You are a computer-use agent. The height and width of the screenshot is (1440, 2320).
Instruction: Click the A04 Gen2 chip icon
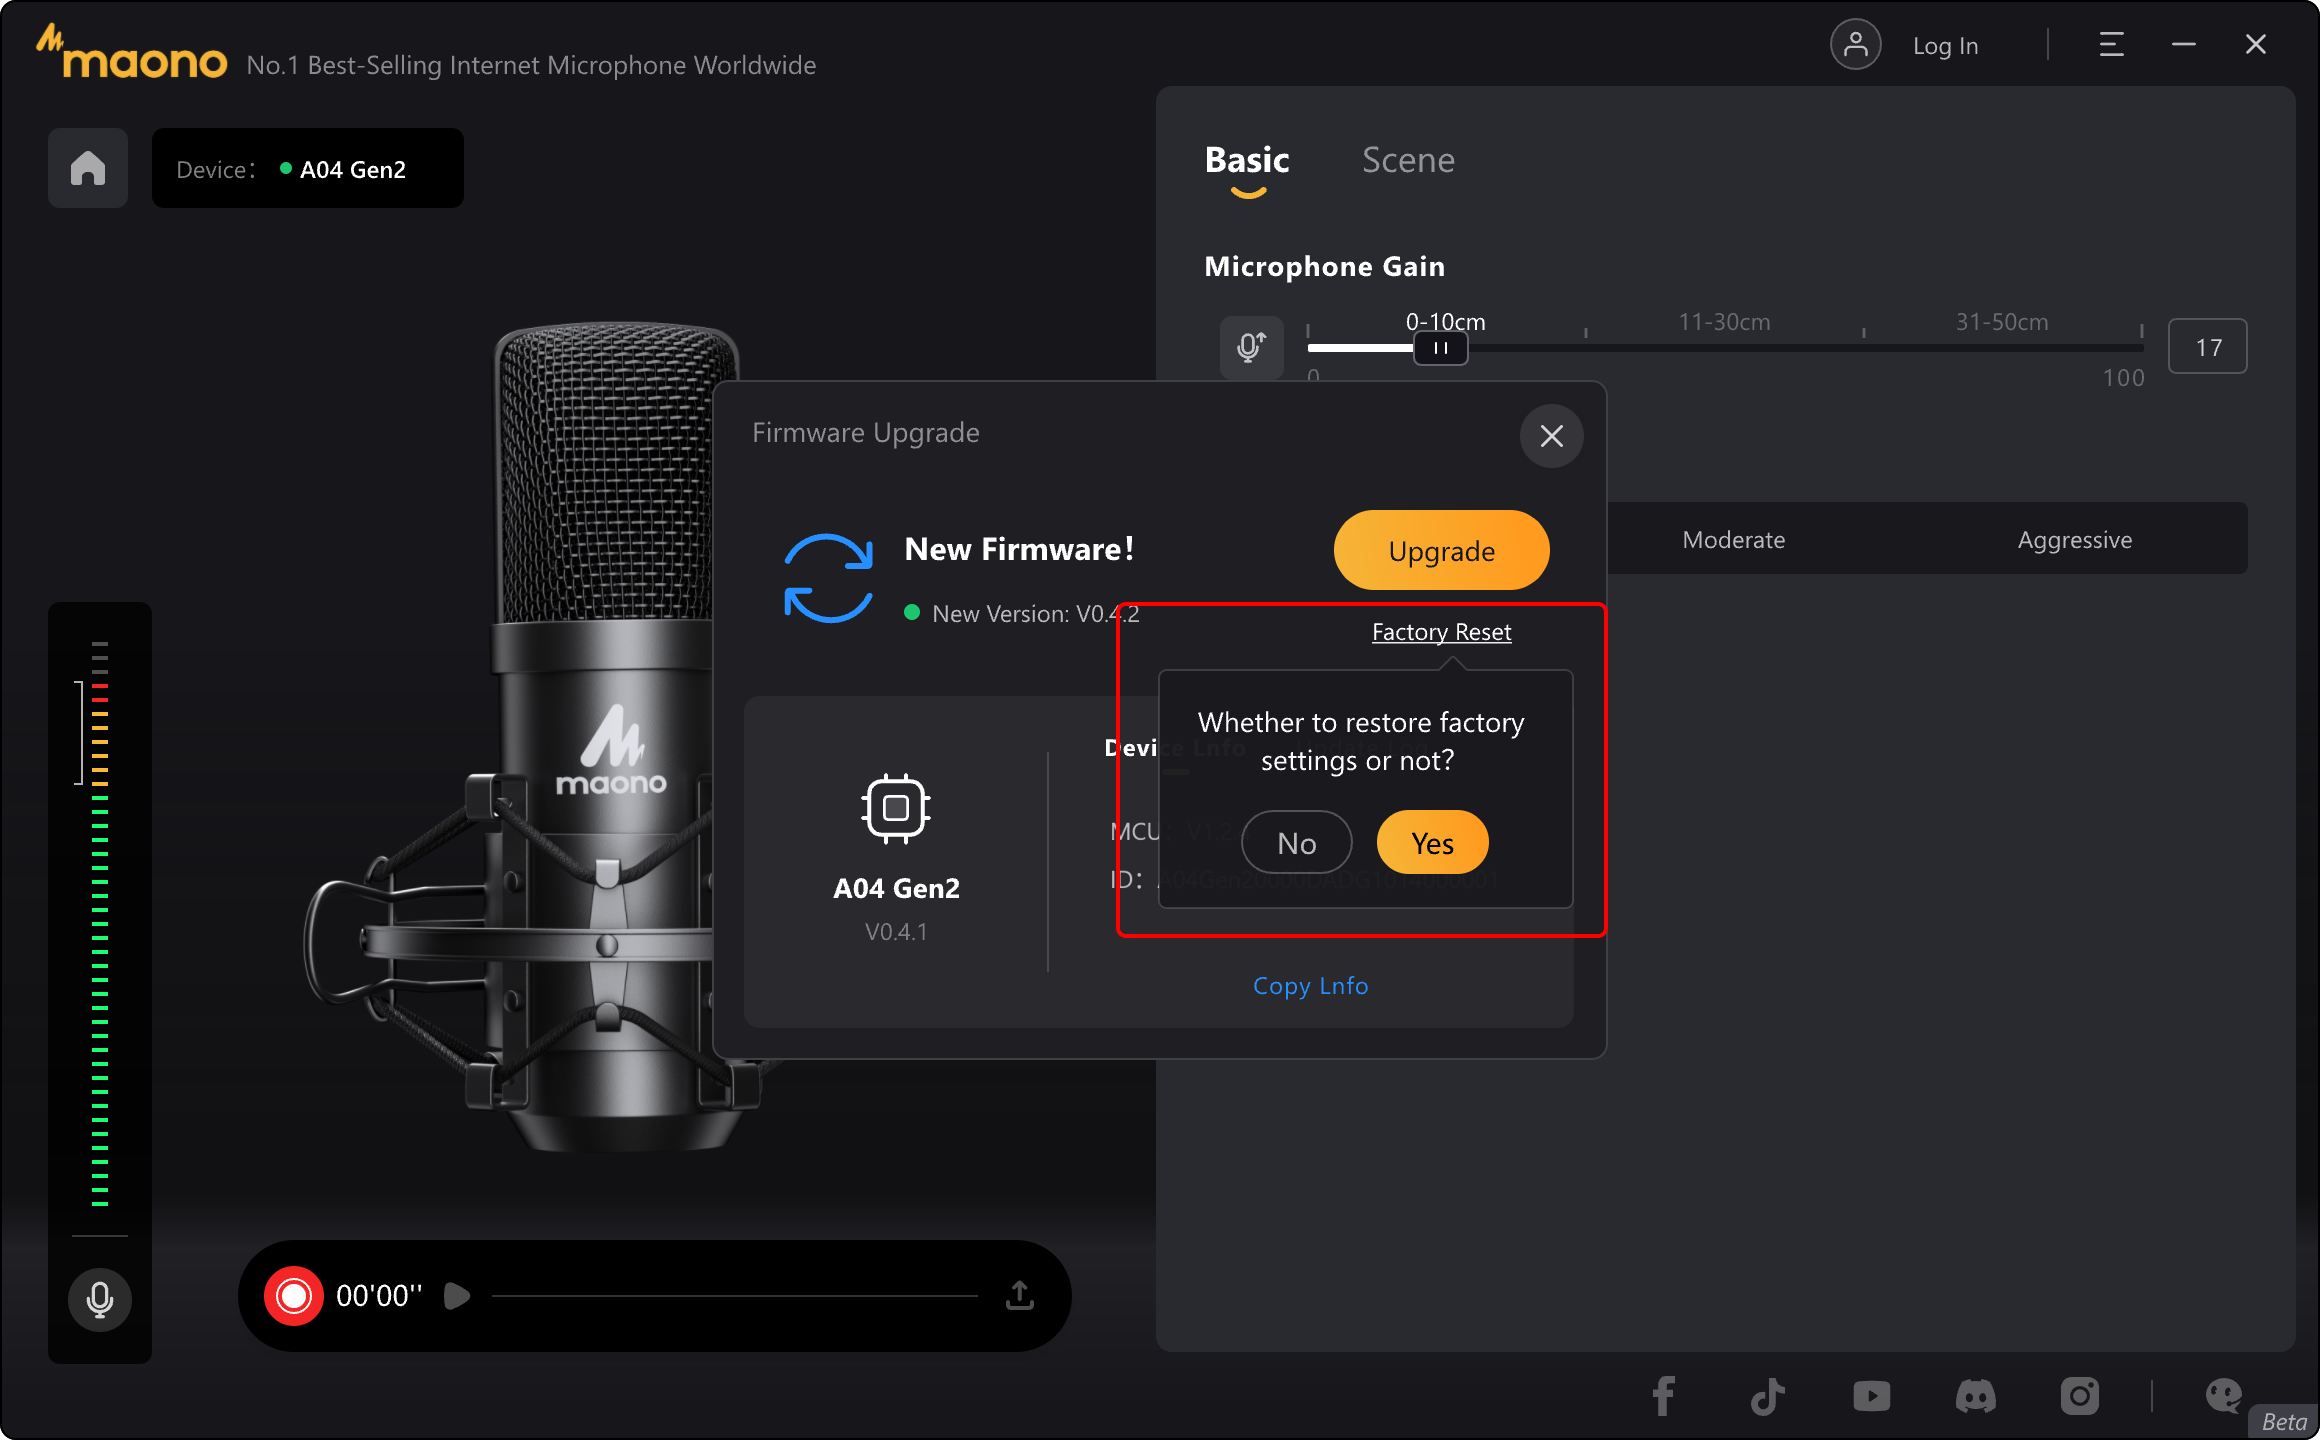[x=896, y=808]
